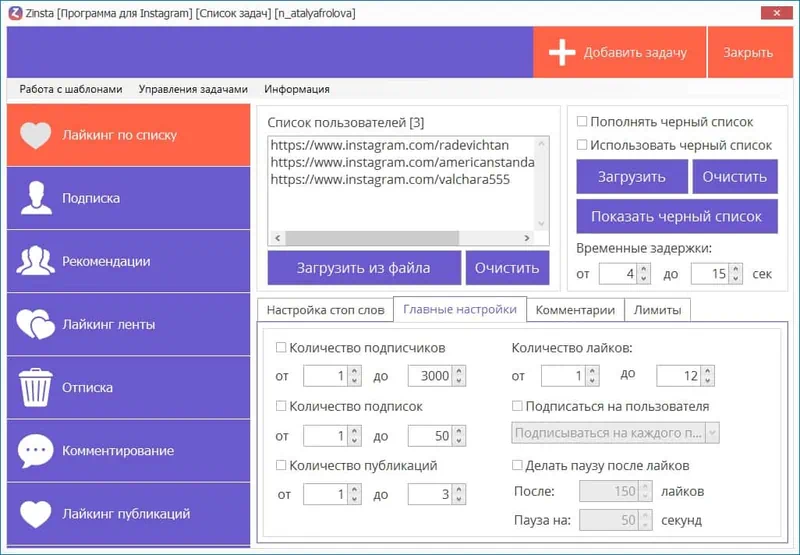800x555 pixels.
Task: Click Загрузить из файла button
Action: (x=364, y=268)
